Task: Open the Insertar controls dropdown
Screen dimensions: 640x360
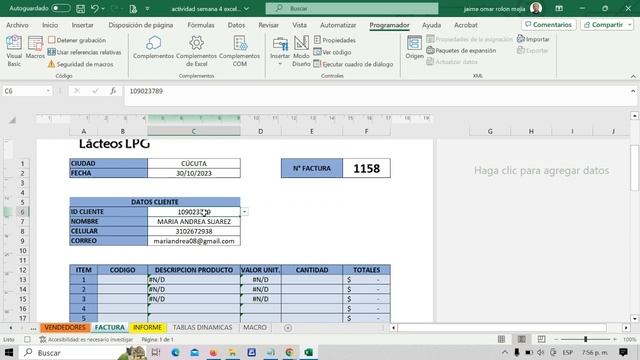Action: pyautogui.click(x=280, y=51)
